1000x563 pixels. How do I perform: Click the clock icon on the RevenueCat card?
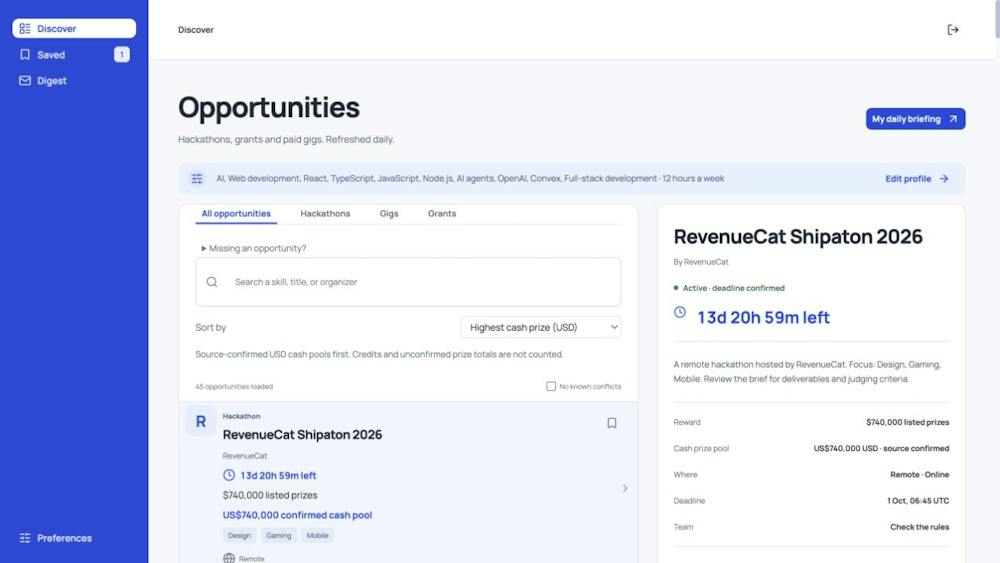pos(229,475)
